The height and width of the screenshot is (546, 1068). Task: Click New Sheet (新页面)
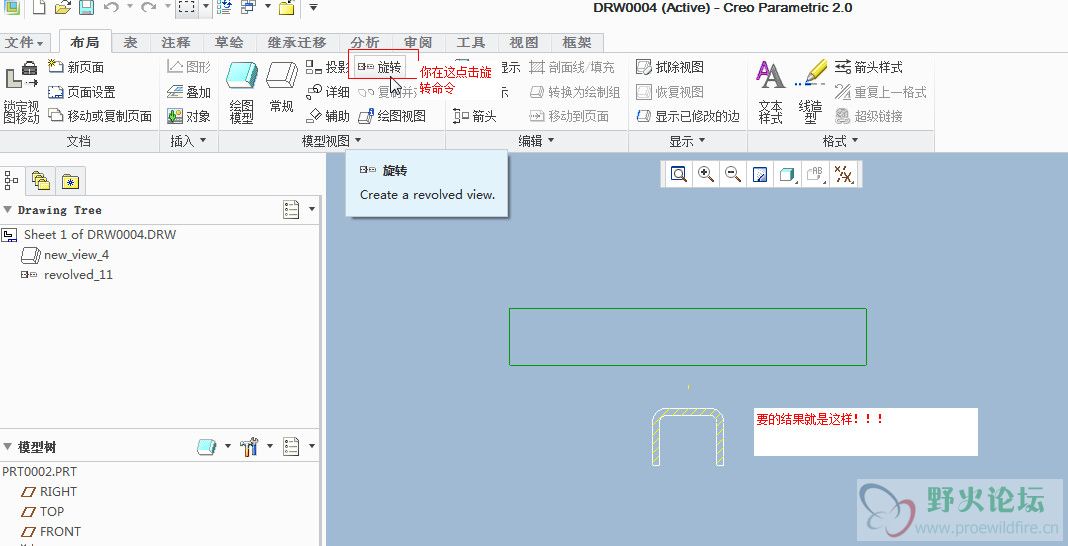(x=76, y=67)
